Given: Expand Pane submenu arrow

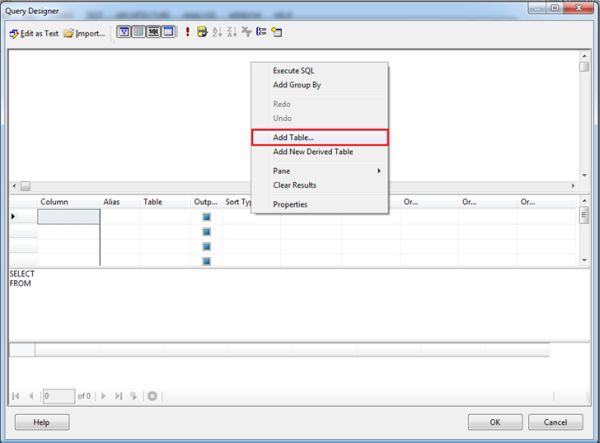Looking at the screenshot, I should pyautogui.click(x=379, y=171).
